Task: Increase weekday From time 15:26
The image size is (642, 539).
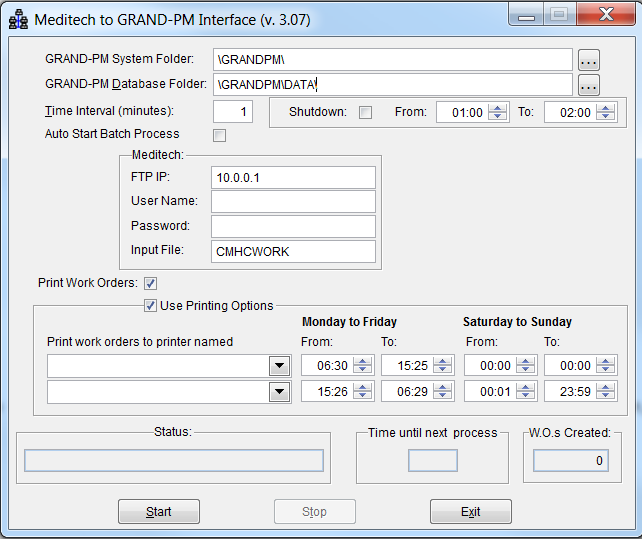Action: [x=362, y=387]
